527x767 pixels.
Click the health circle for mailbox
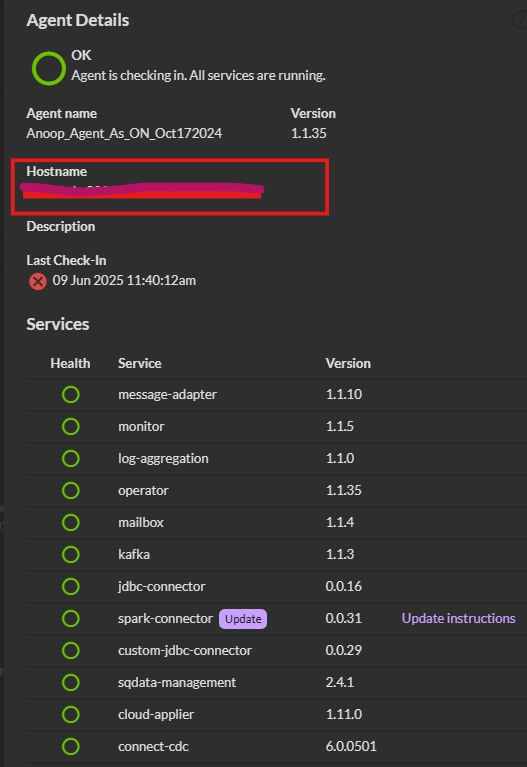[x=71, y=522]
